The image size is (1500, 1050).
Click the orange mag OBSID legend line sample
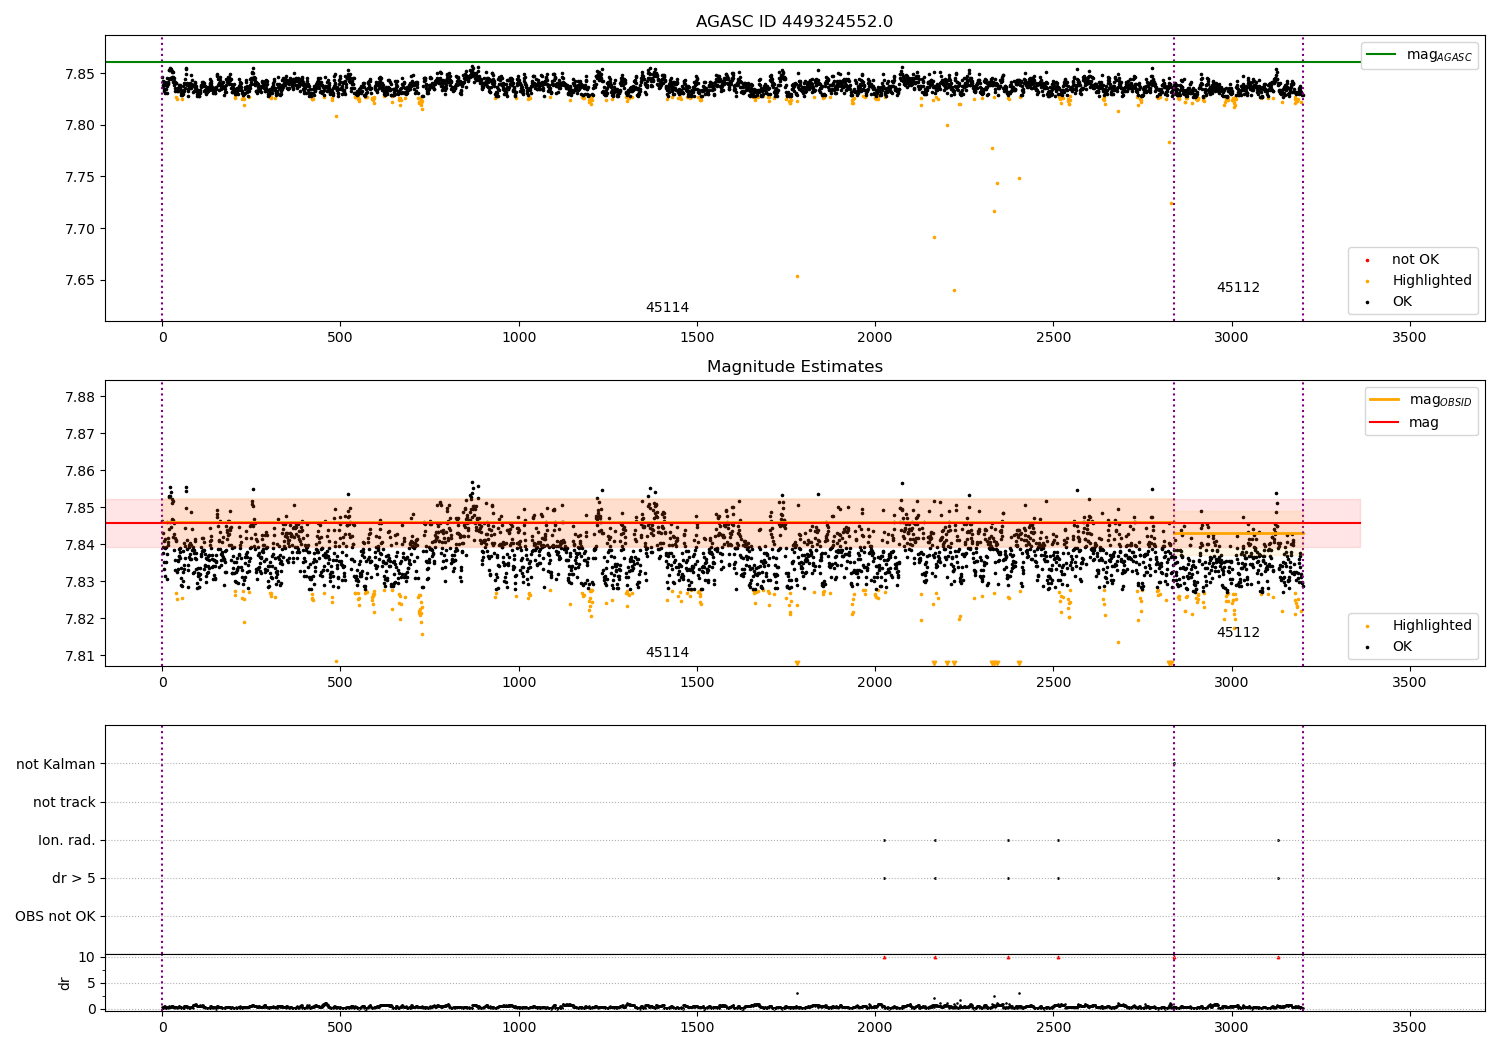click(1385, 399)
